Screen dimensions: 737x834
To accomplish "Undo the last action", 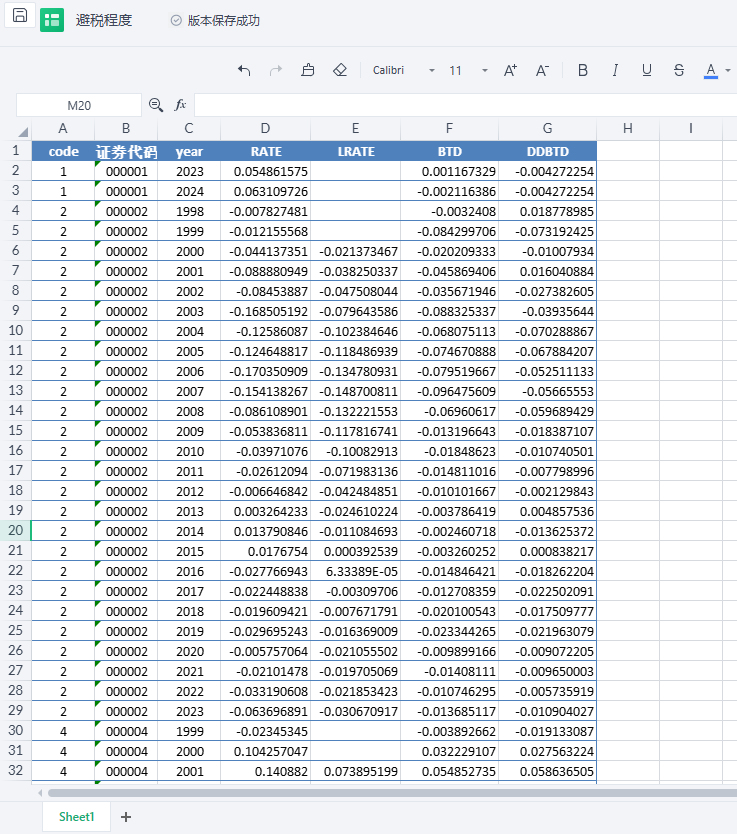I will (x=244, y=70).
